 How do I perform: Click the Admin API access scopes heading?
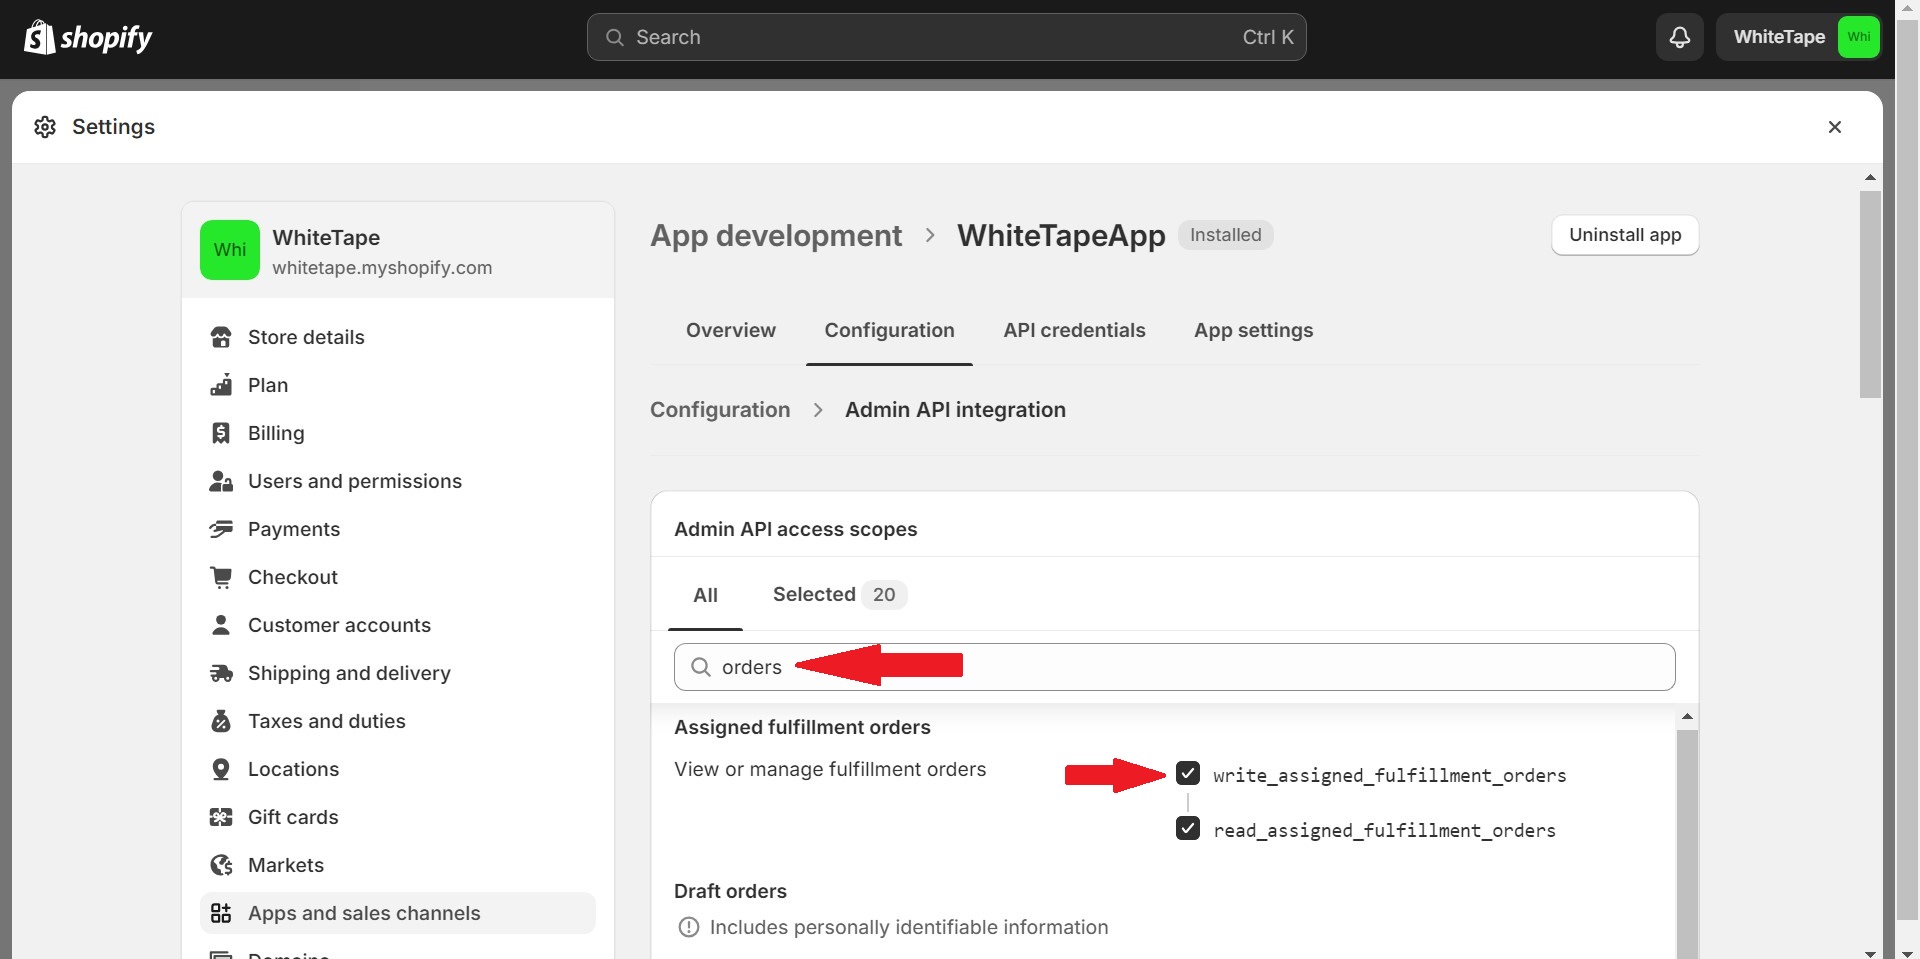795,529
